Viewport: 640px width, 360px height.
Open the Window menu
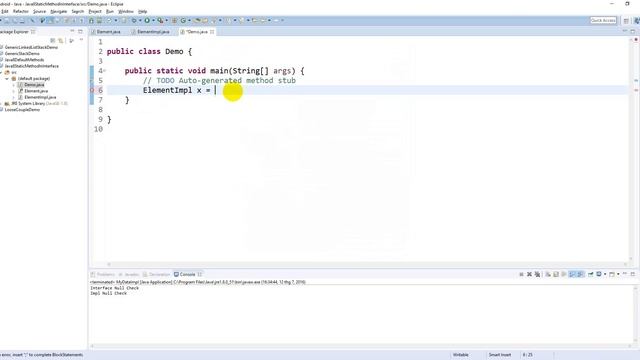pyautogui.click(x=126, y=11)
